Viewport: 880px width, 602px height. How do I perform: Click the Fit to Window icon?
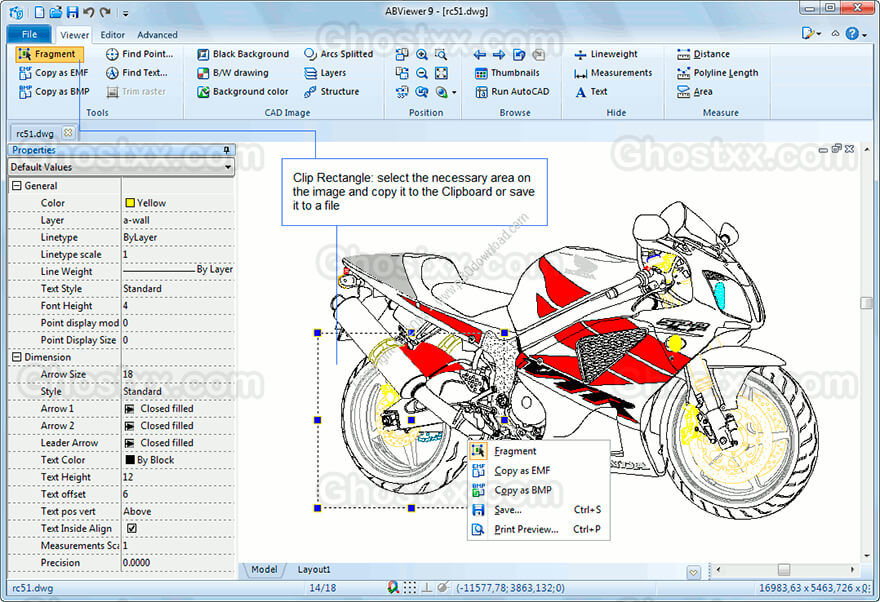(x=441, y=73)
